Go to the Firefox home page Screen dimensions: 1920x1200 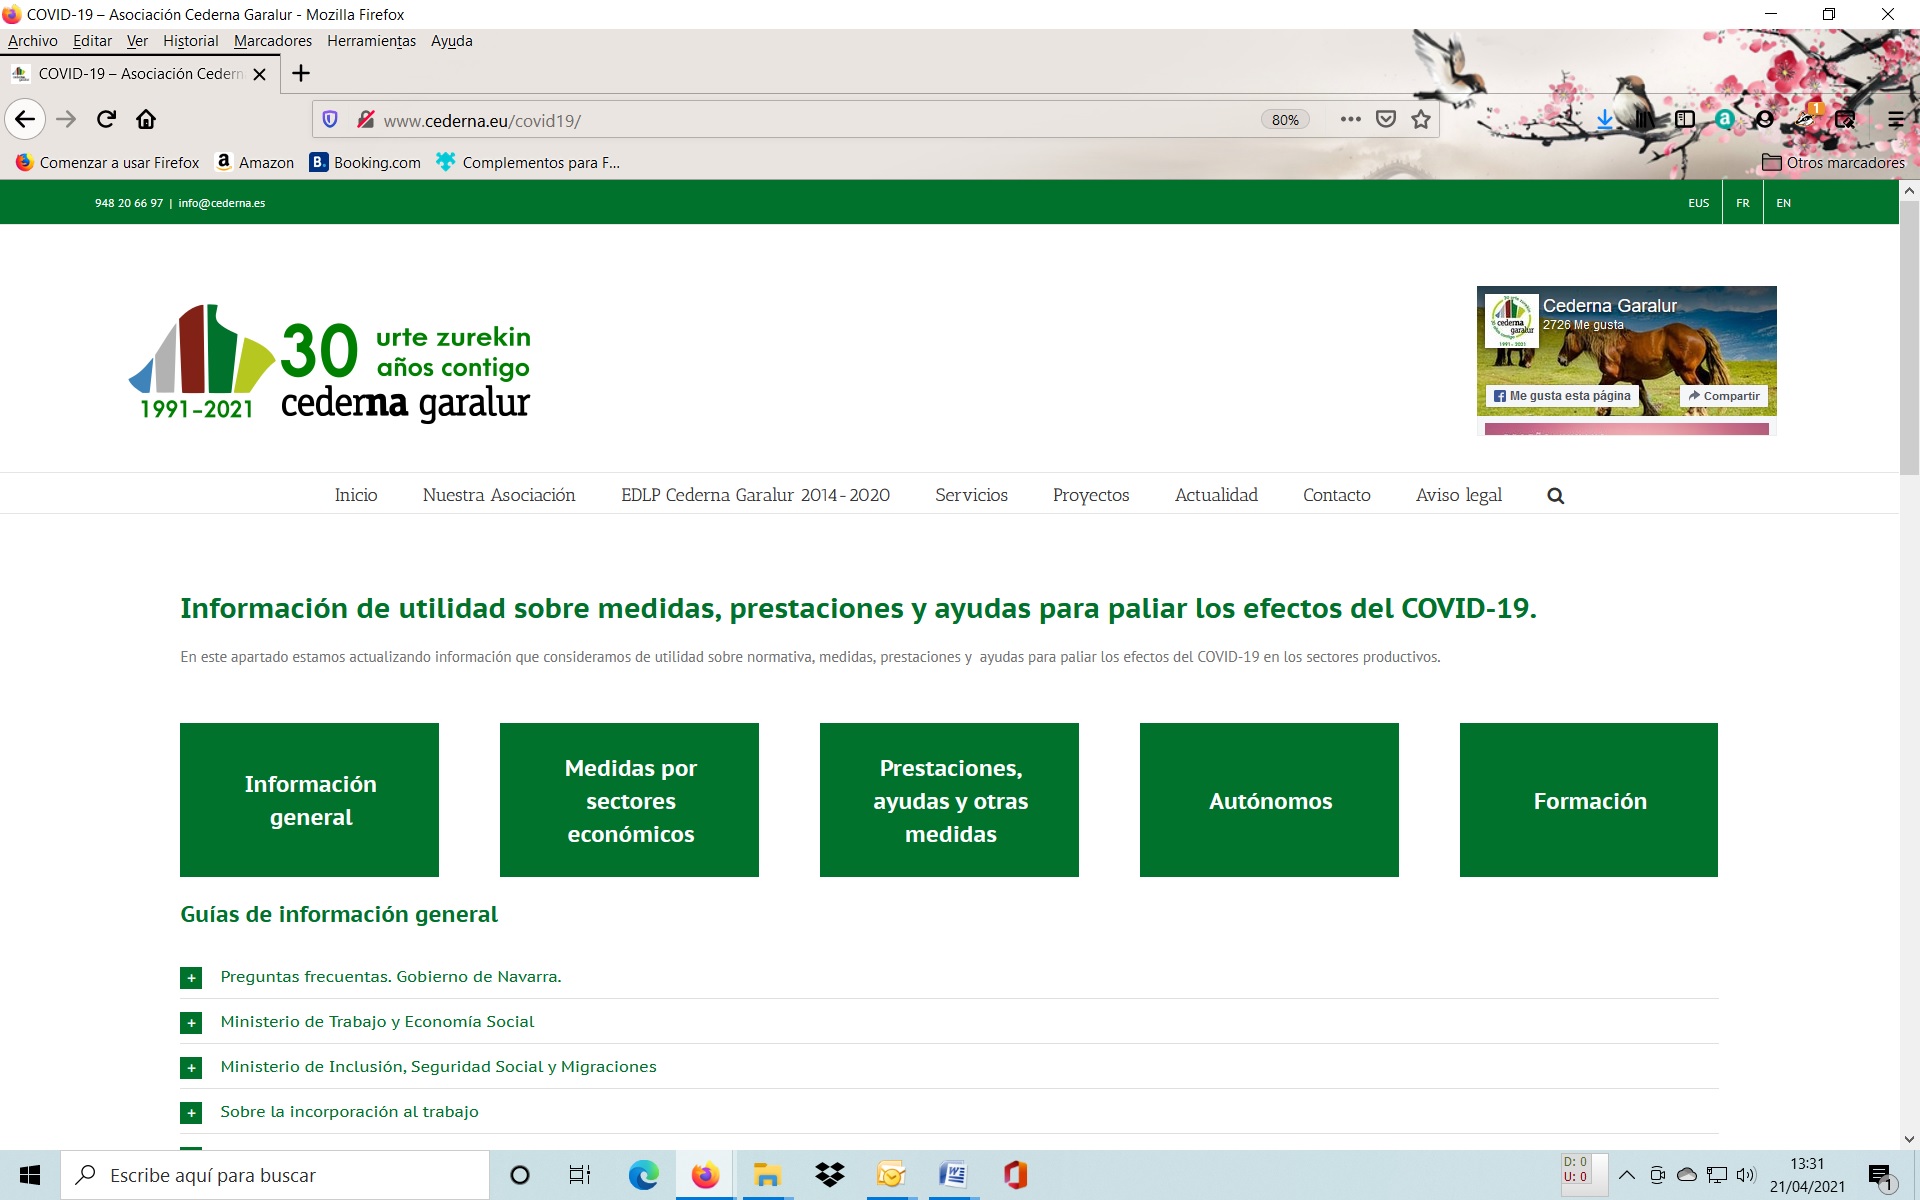146,119
